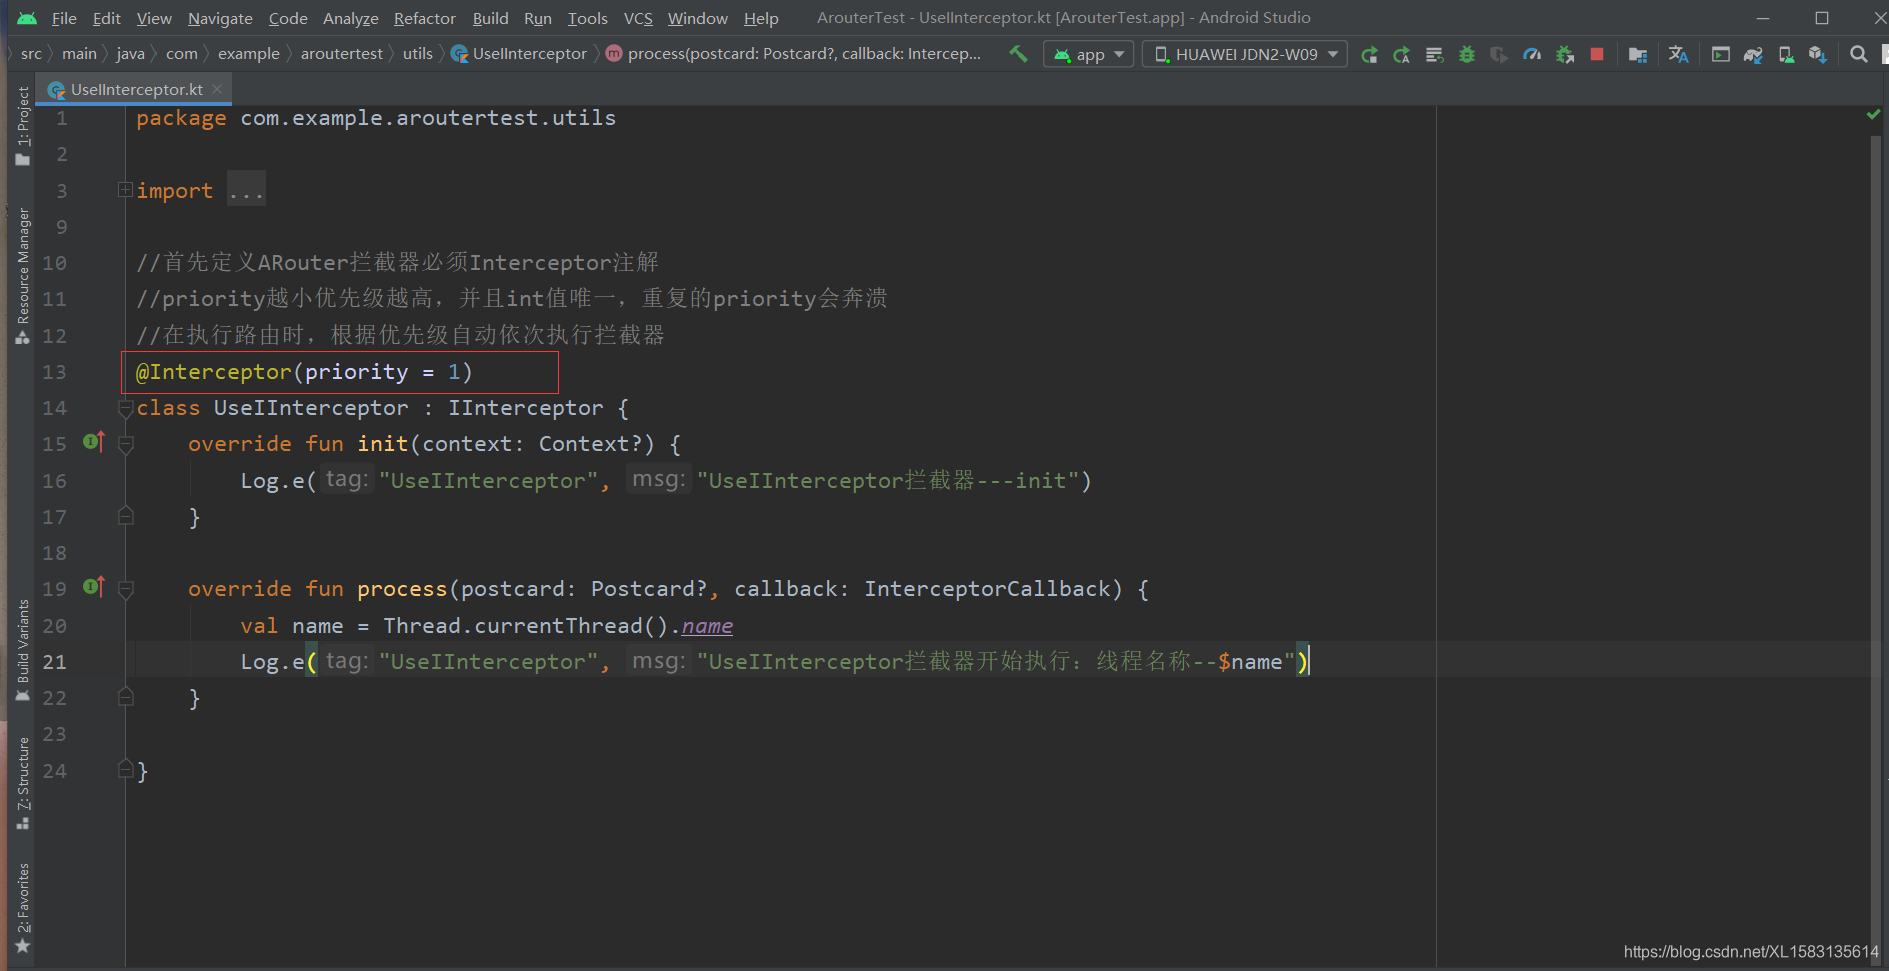
Task: Click the green inspection checkmark indicator
Action: (x=1873, y=115)
